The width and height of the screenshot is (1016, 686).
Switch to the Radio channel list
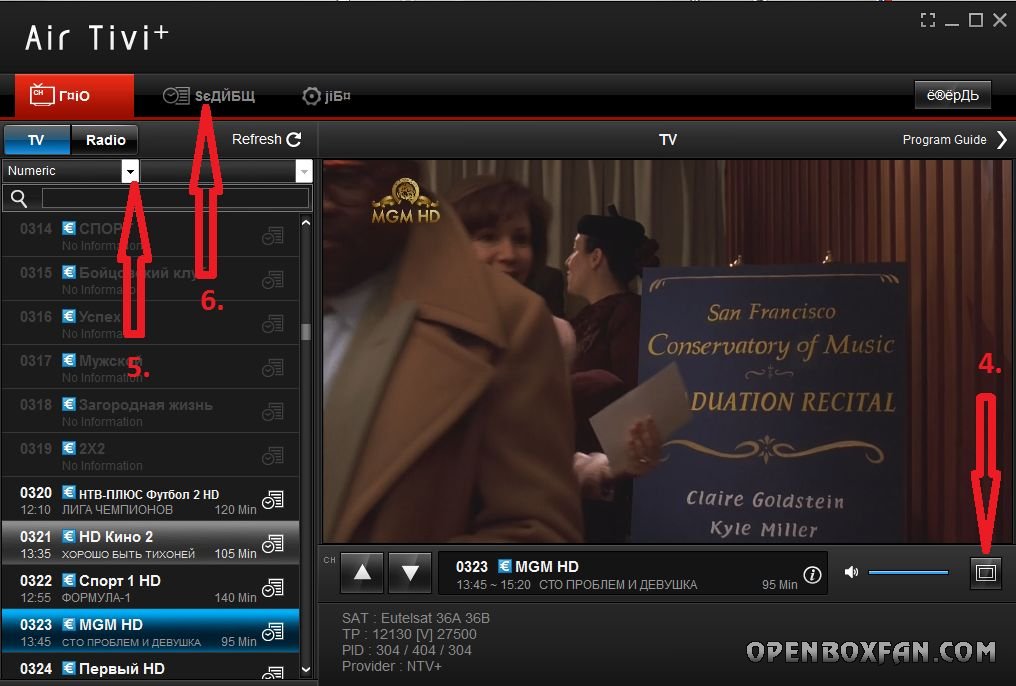(106, 140)
